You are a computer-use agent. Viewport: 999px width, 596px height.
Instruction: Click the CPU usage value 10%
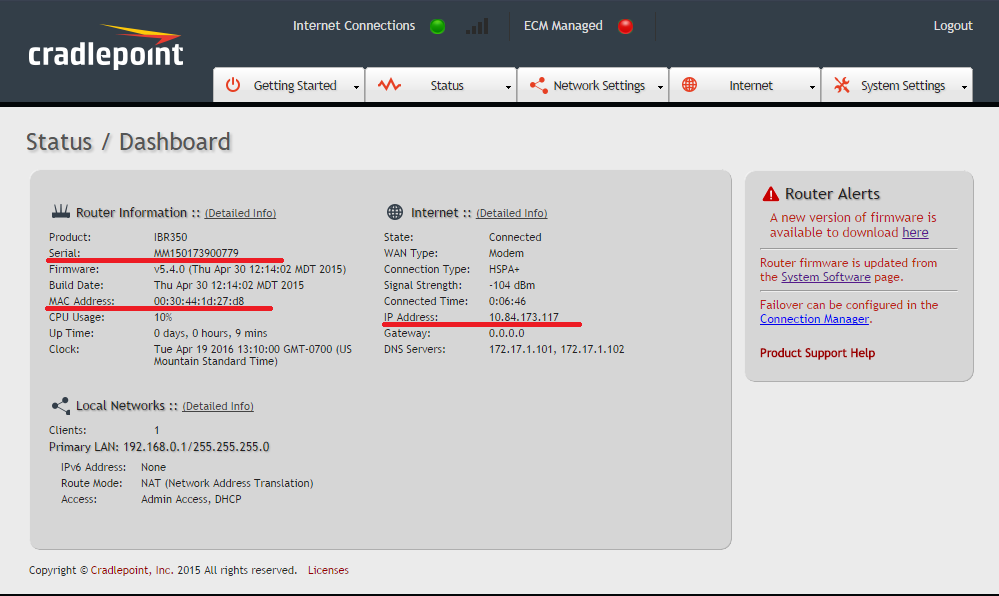[x=163, y=317]
